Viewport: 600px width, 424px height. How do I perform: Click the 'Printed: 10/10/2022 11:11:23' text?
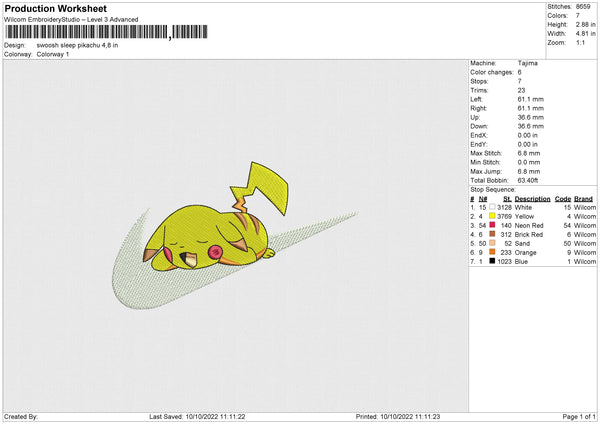click(x=398, y=417)
